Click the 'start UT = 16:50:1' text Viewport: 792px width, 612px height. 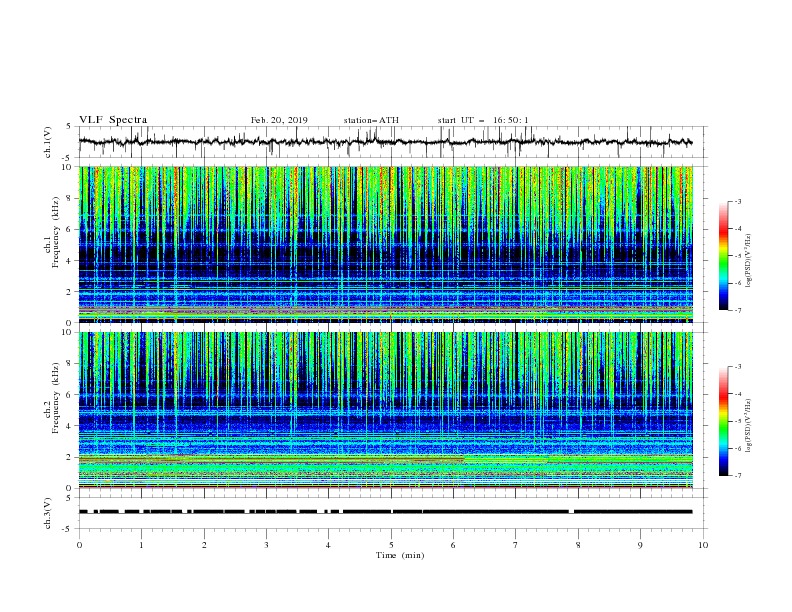click(483, 120)
